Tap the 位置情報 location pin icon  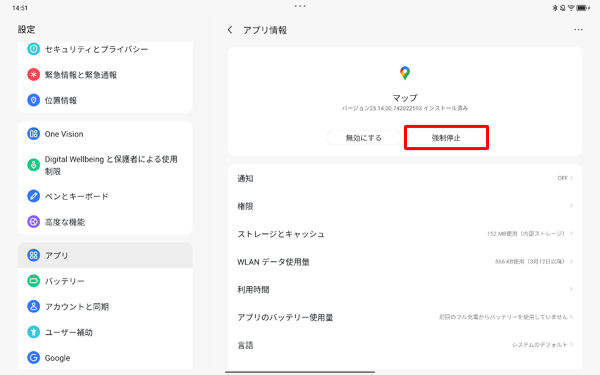point(34,100)
